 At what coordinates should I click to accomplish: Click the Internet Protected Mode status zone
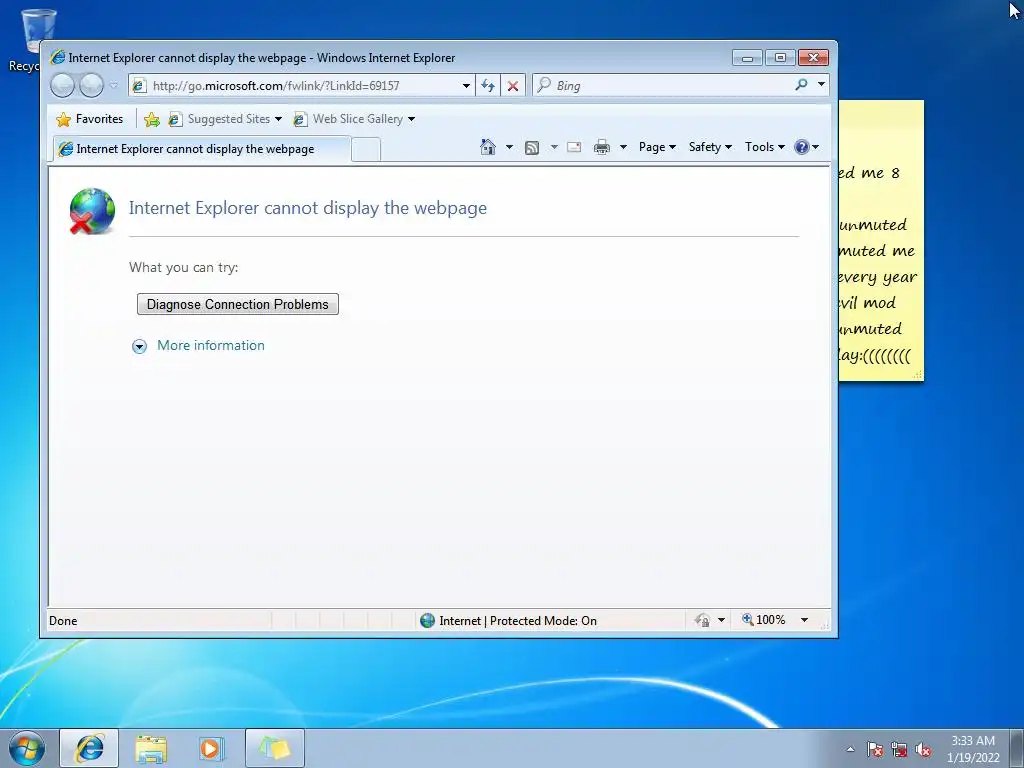(508, 620)
